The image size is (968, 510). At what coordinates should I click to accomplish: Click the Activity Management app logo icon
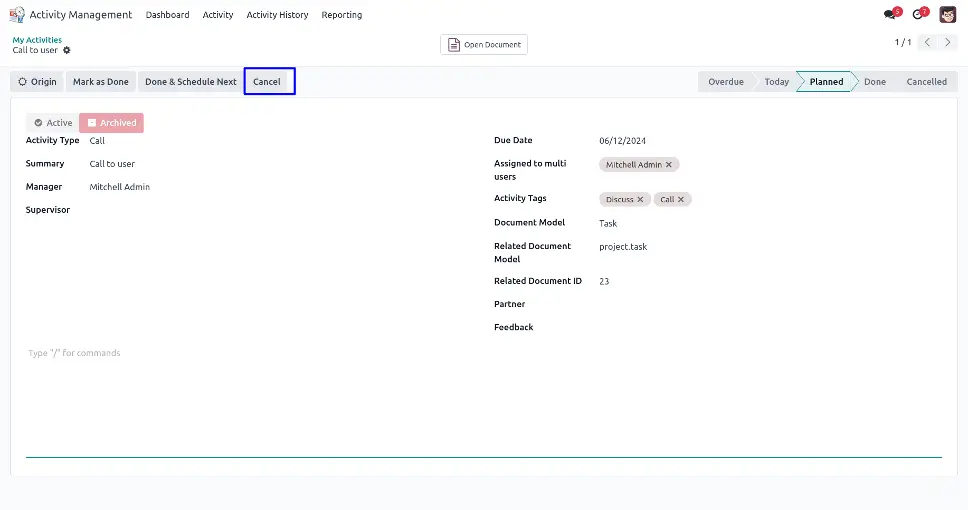pyautogui.click(x=16, y=15)
